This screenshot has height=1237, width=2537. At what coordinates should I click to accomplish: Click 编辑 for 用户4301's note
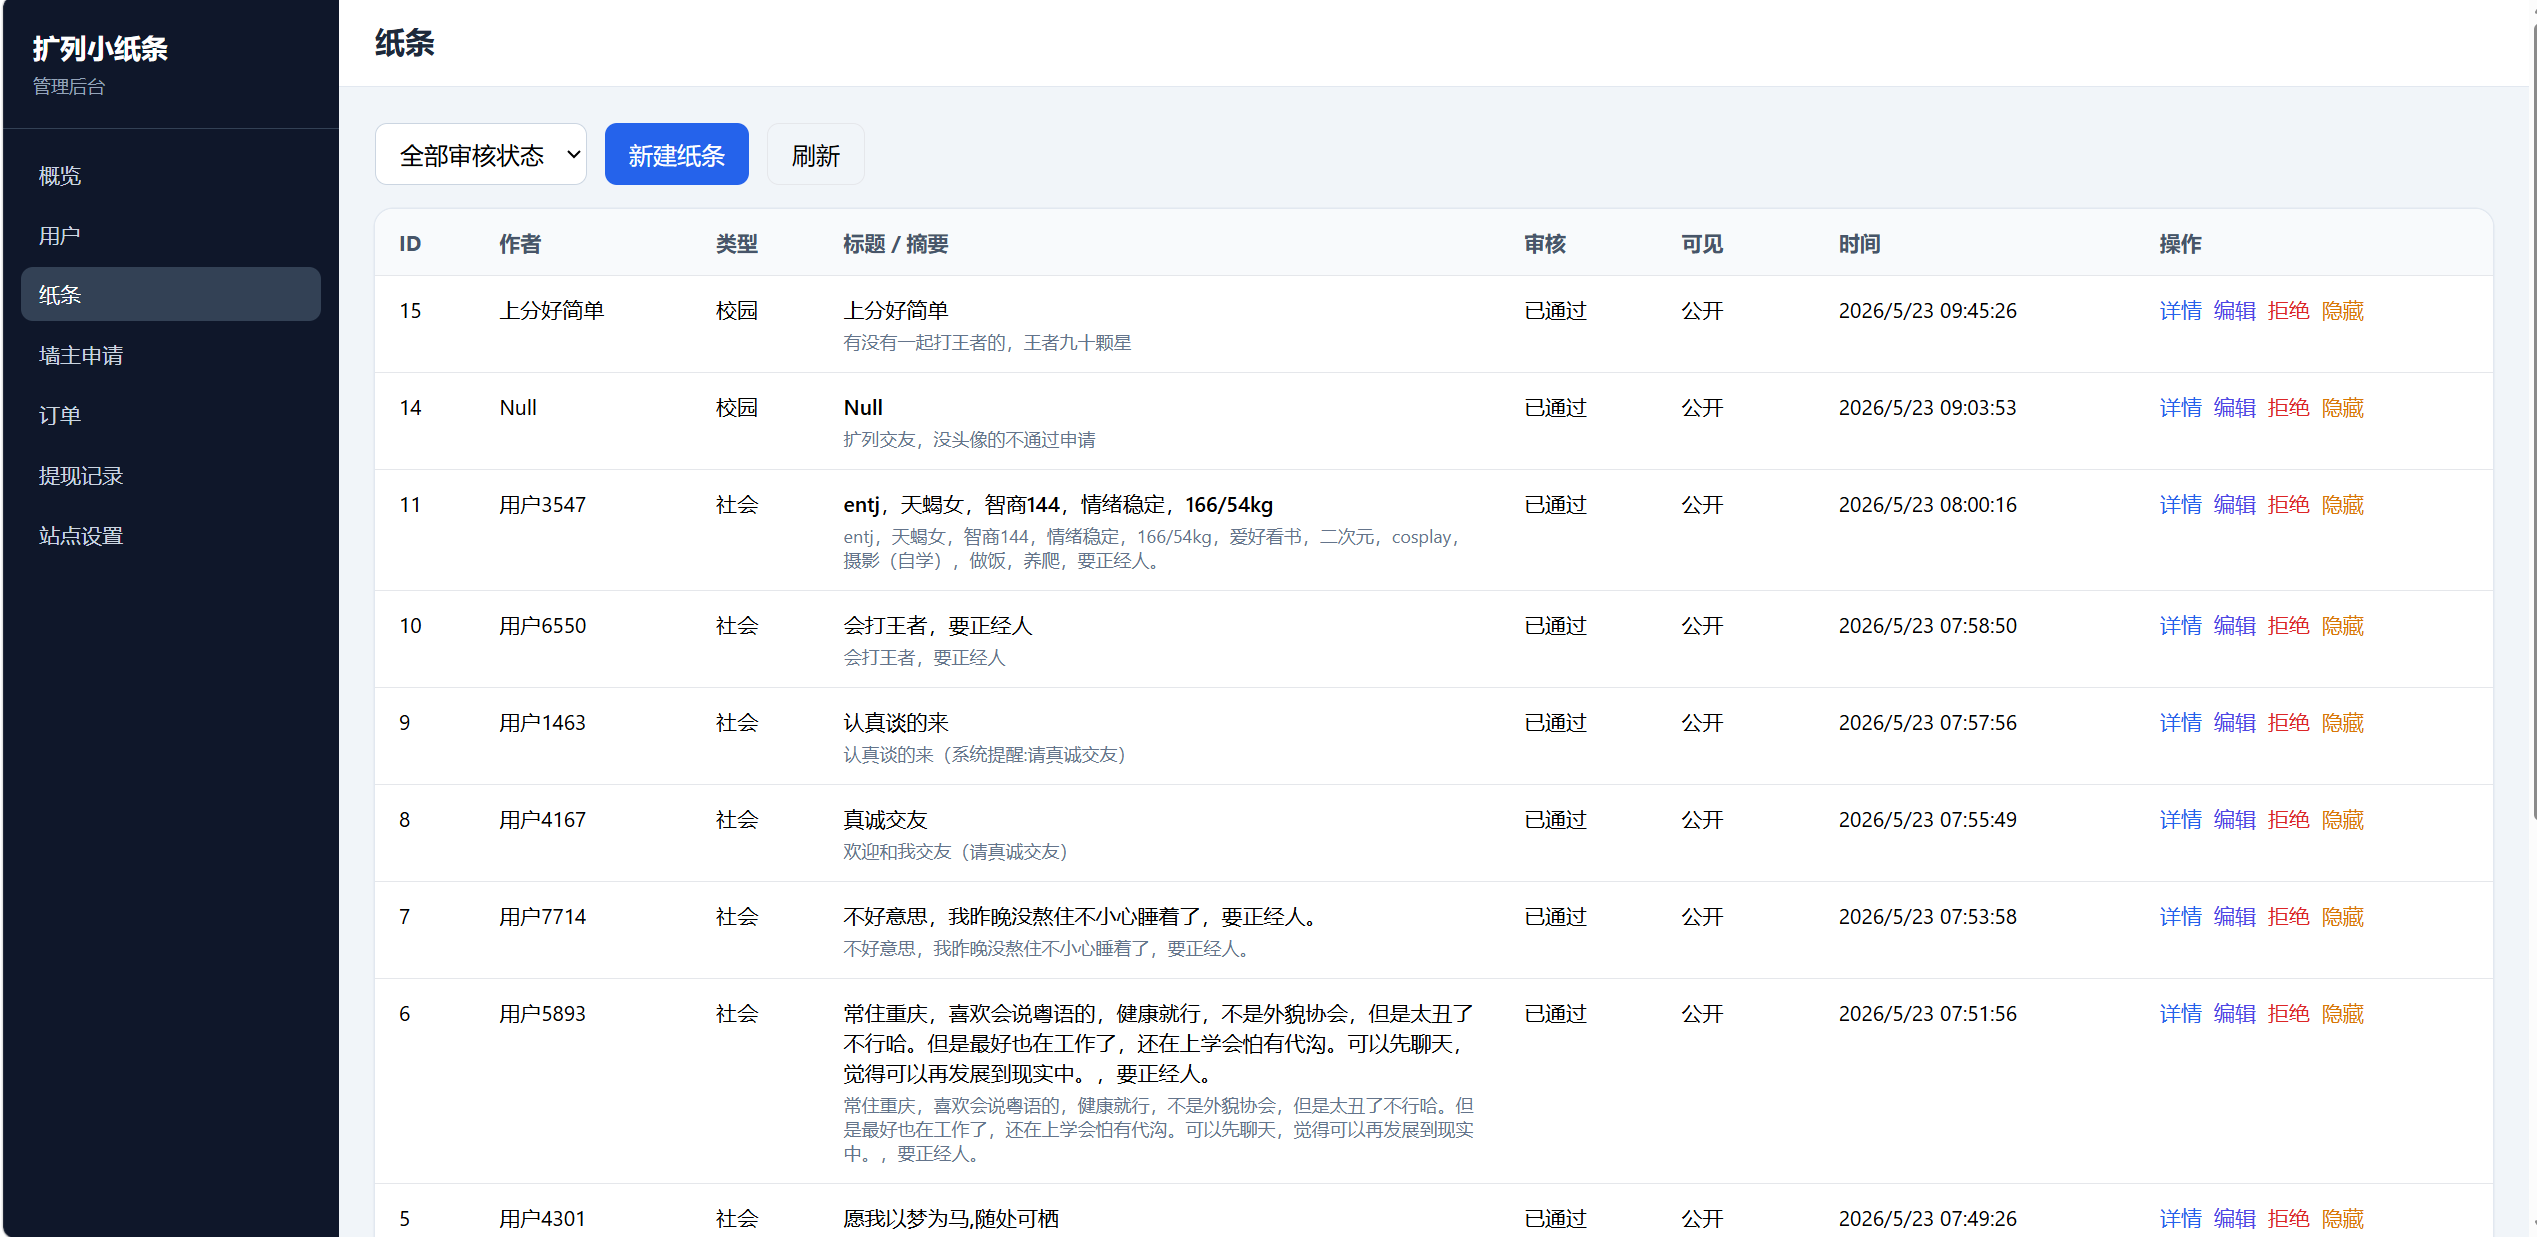click(2234, 1219)
